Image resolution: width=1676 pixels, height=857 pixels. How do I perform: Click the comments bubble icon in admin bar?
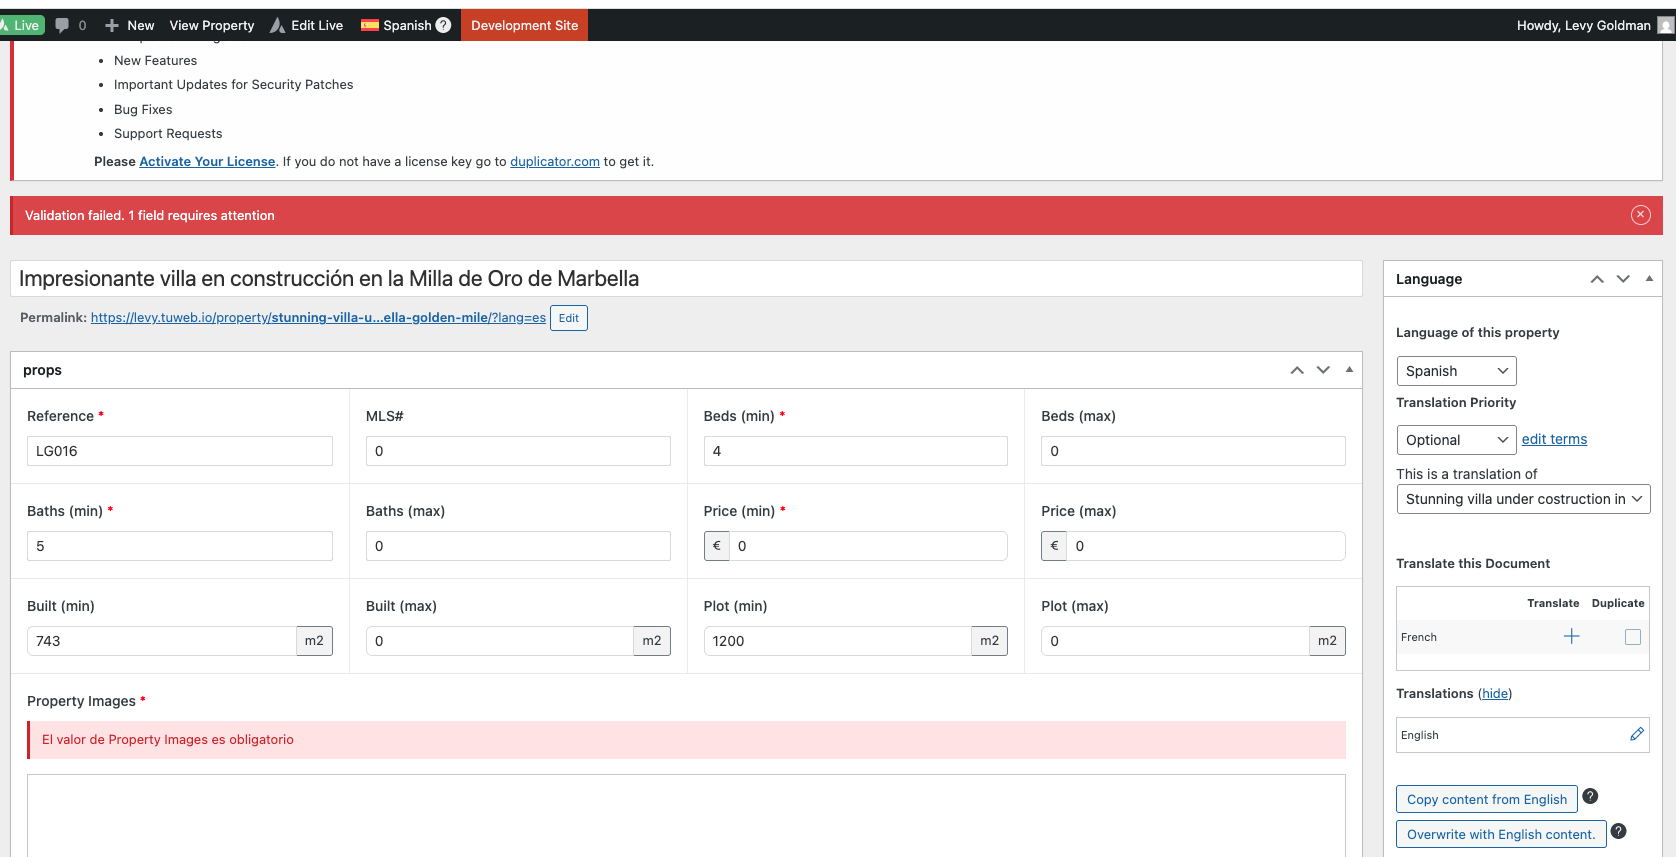[x=62, y=25]
